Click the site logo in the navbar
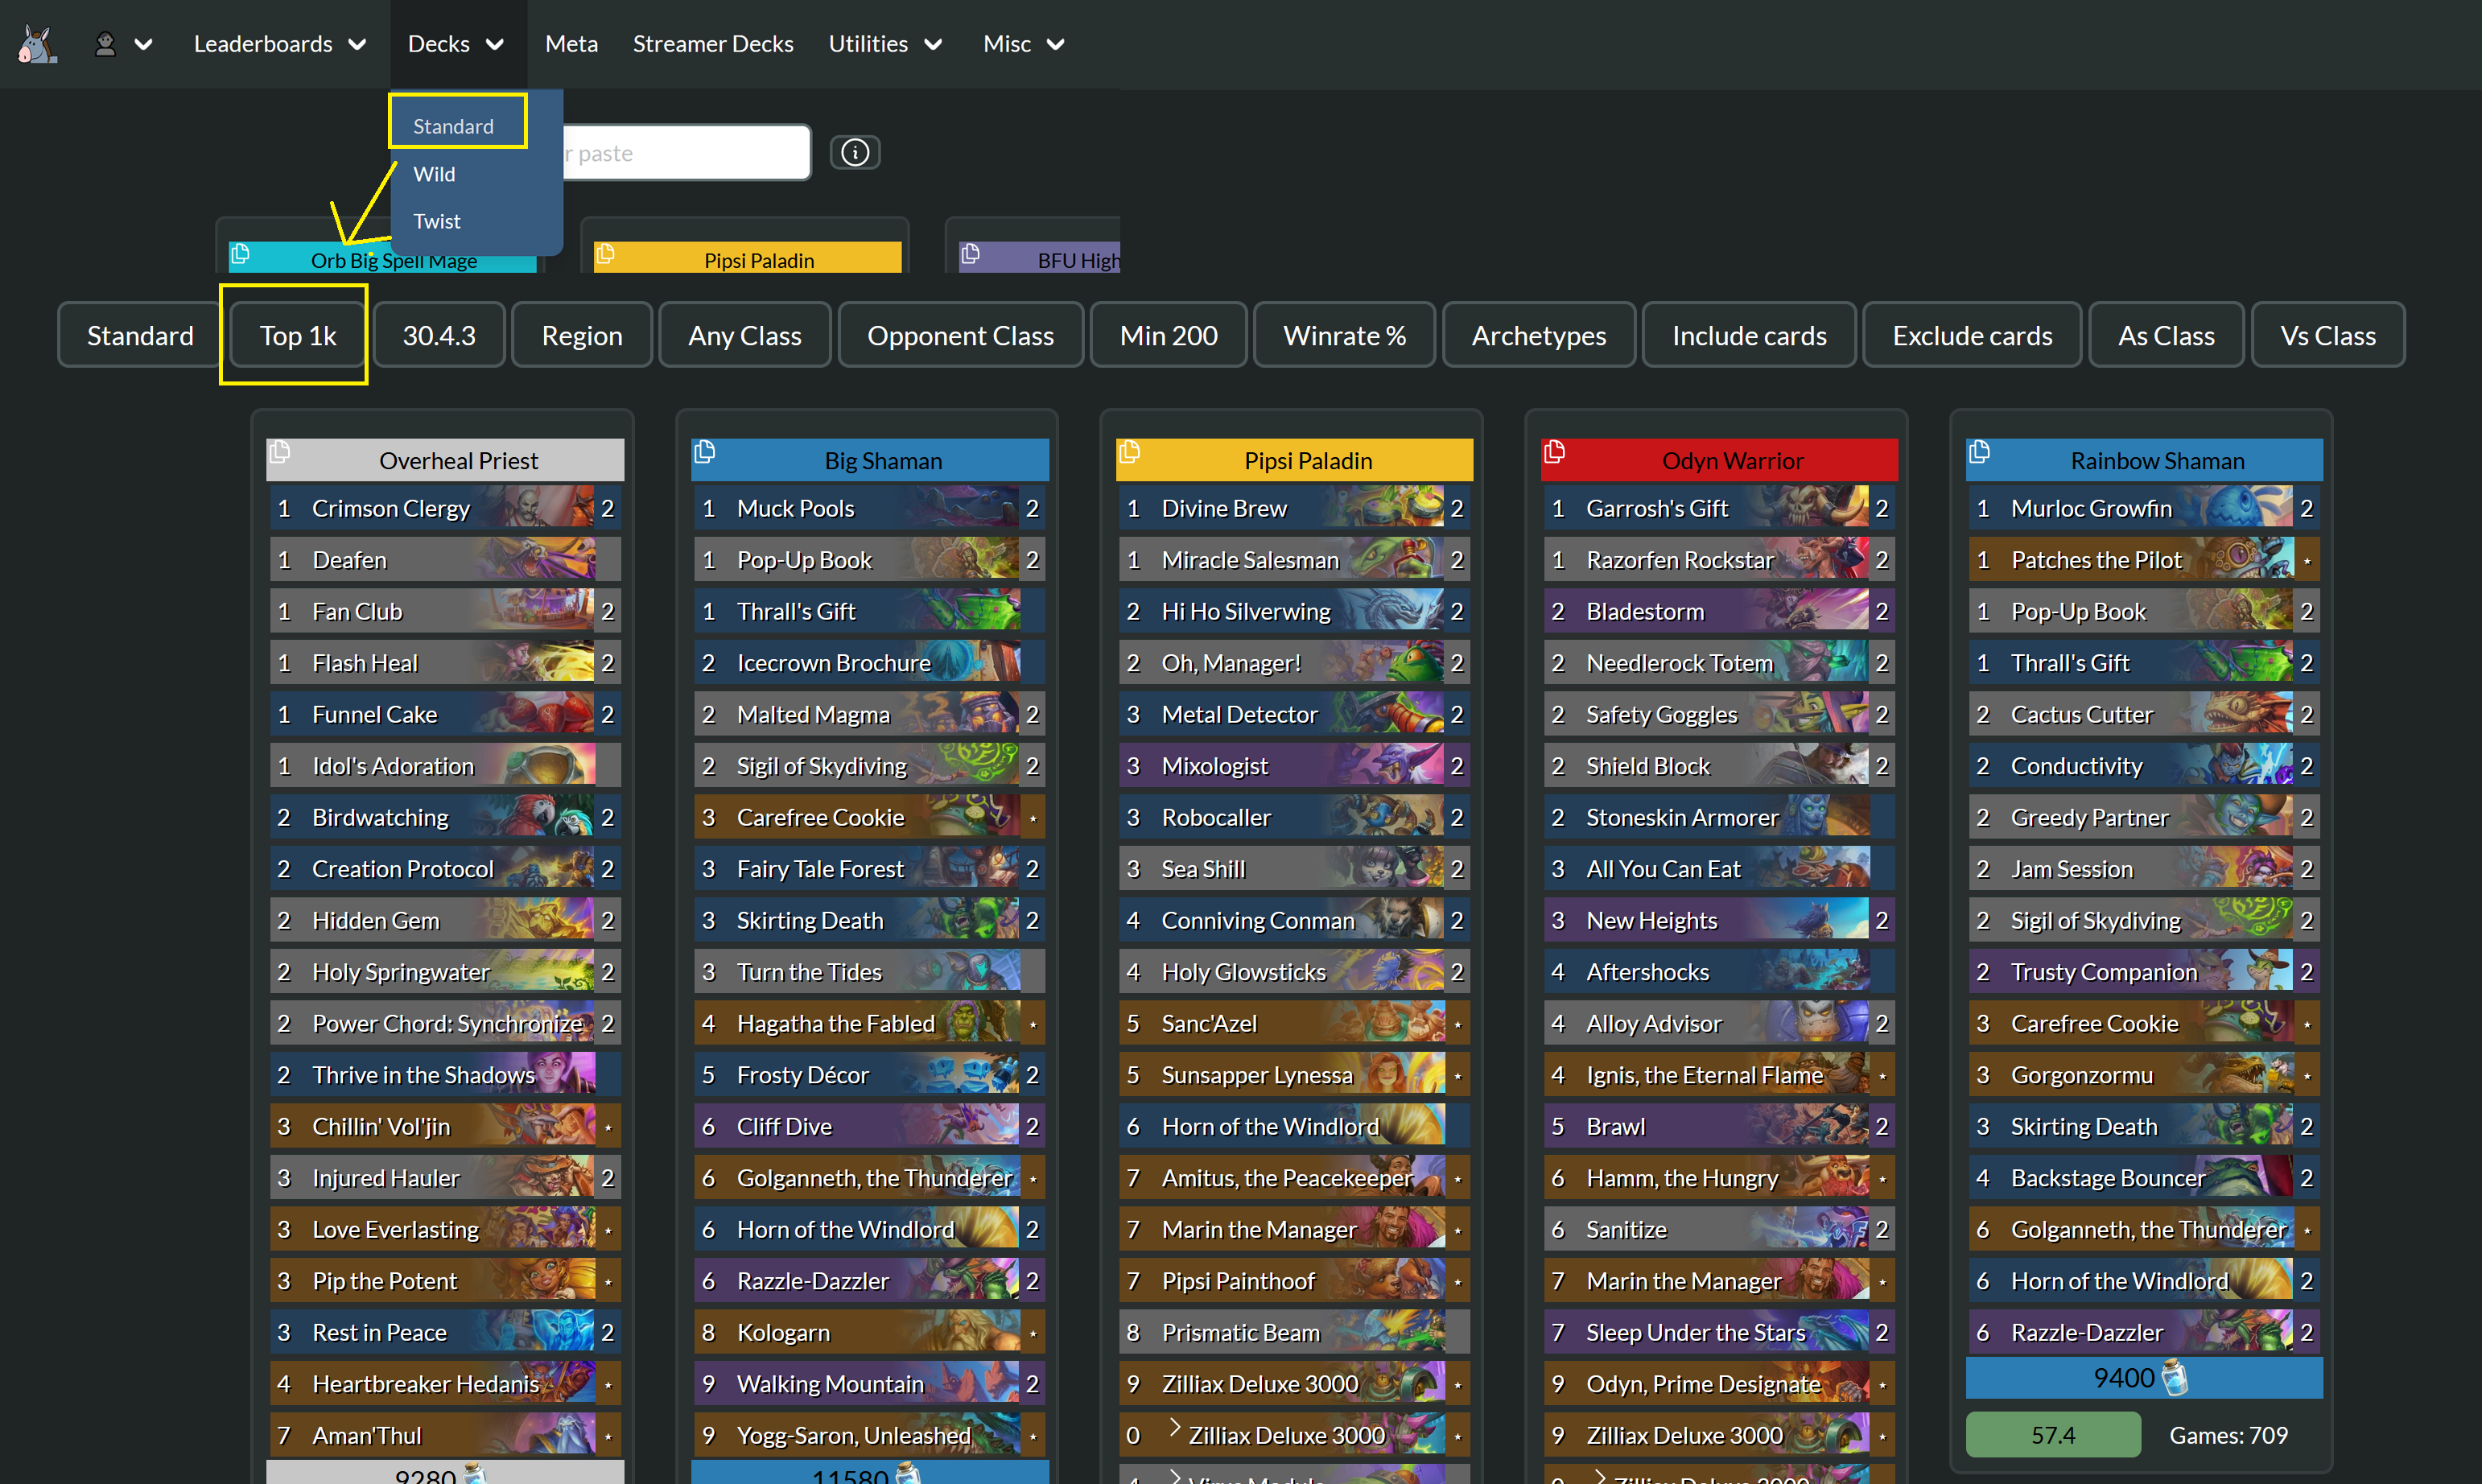 (37, 44)
